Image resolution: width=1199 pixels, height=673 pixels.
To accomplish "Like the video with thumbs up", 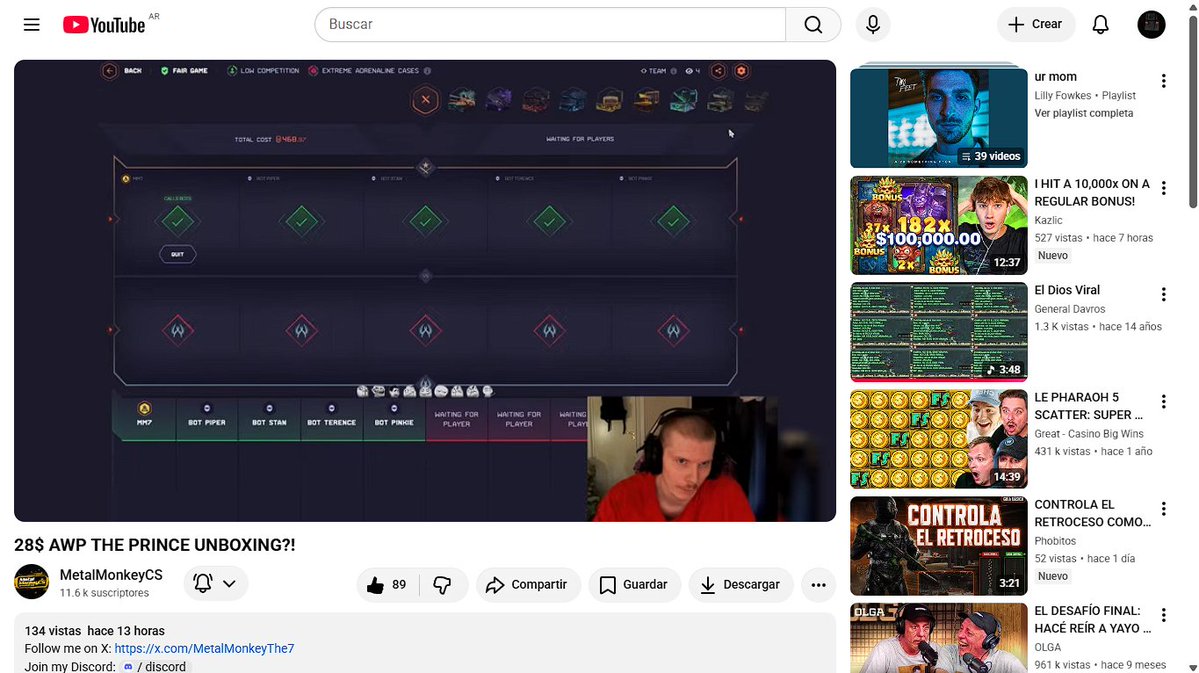I will (388, 584).
